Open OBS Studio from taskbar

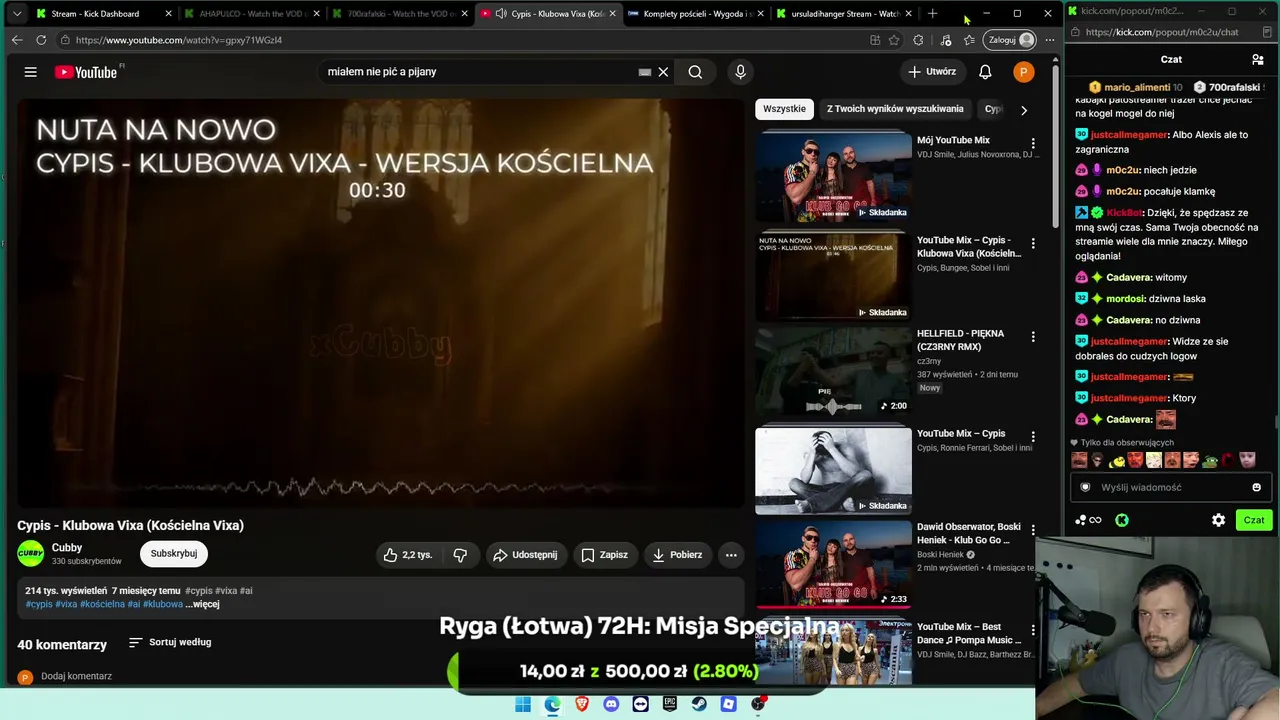pos(758,704)
